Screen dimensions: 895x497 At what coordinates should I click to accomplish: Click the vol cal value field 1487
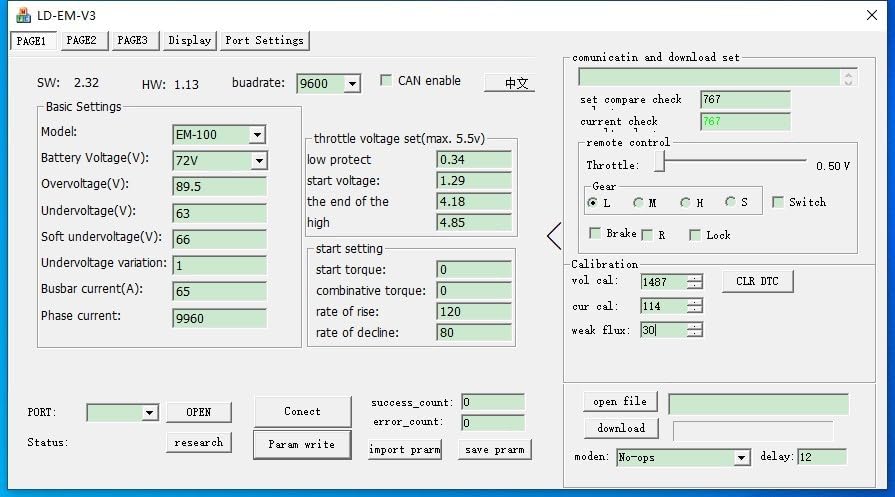click(x=664, y=282)
